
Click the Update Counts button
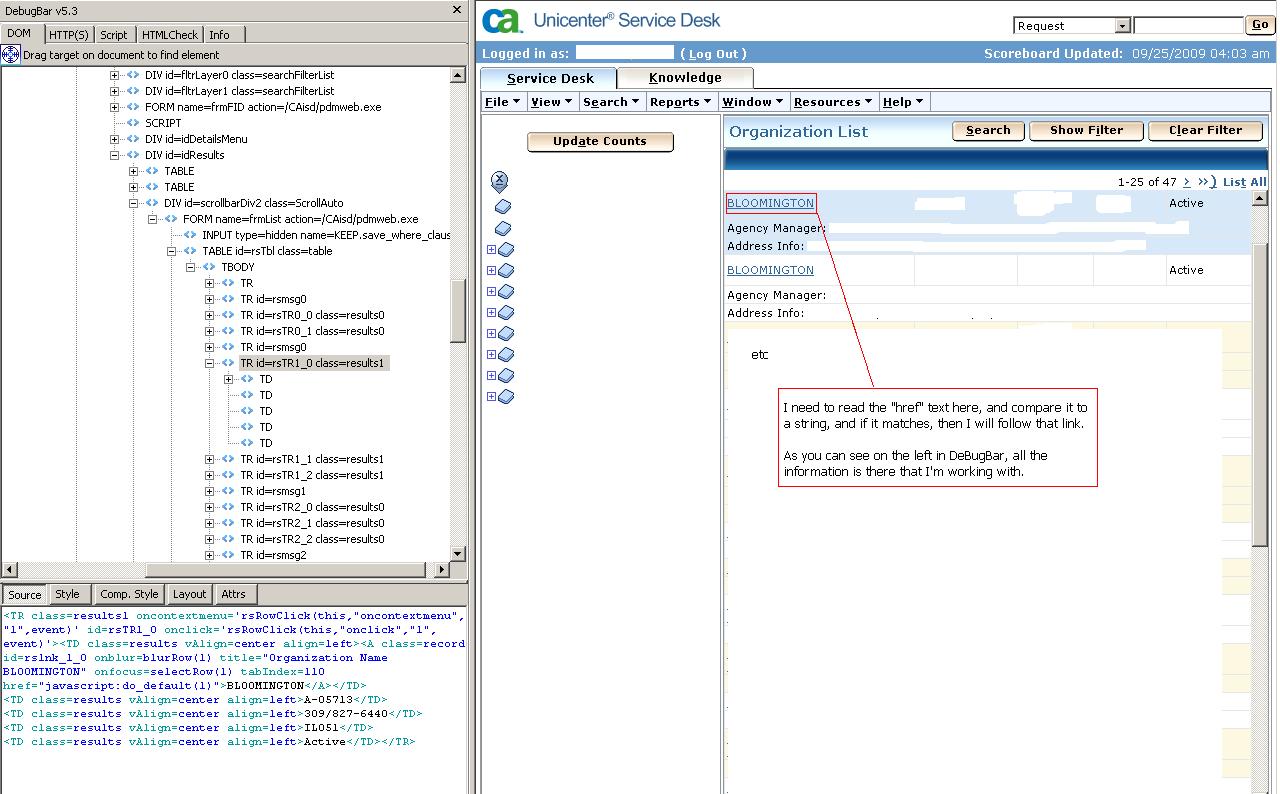click(x=600, y=142)
